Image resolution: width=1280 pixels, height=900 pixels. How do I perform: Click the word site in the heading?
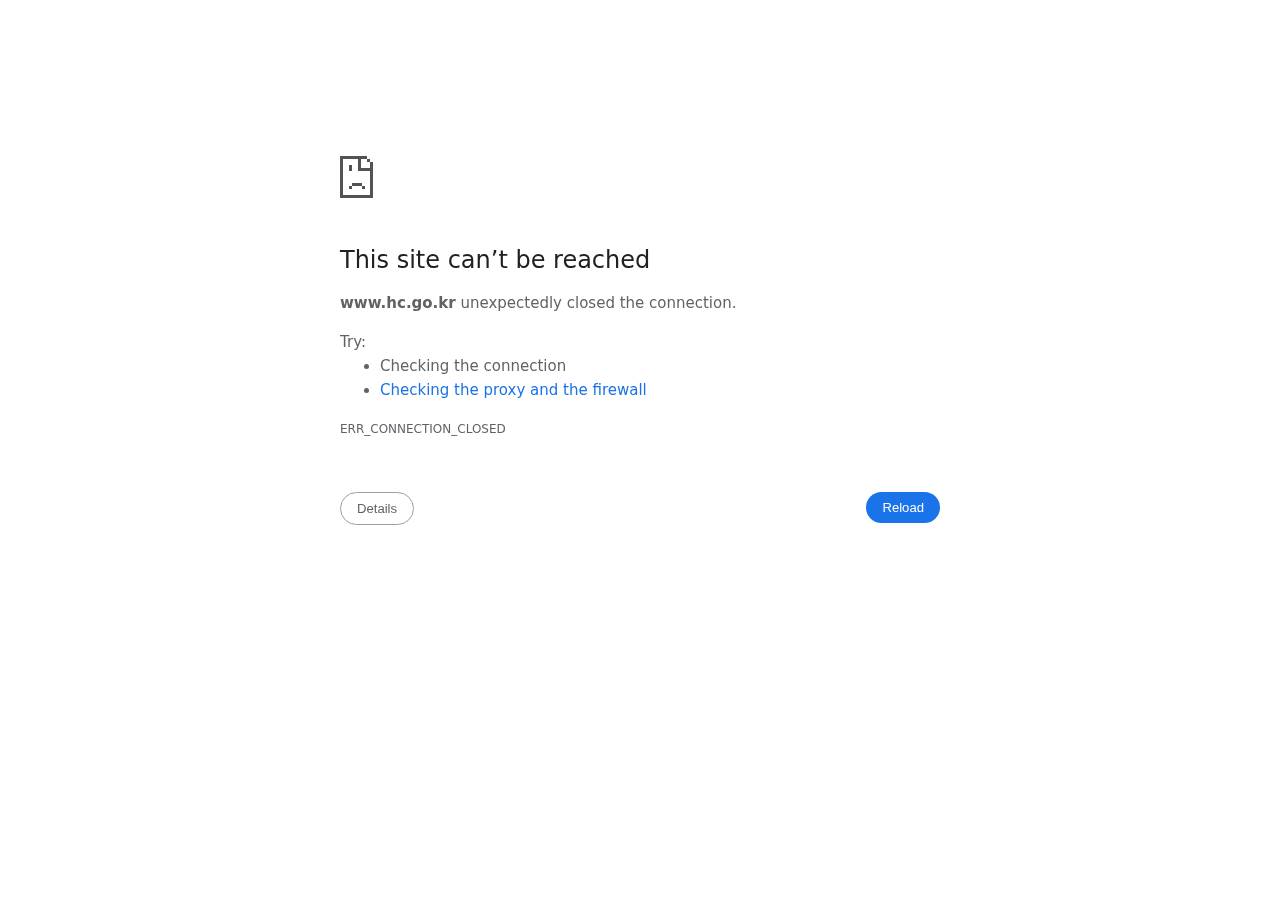[x=418, y=260]
